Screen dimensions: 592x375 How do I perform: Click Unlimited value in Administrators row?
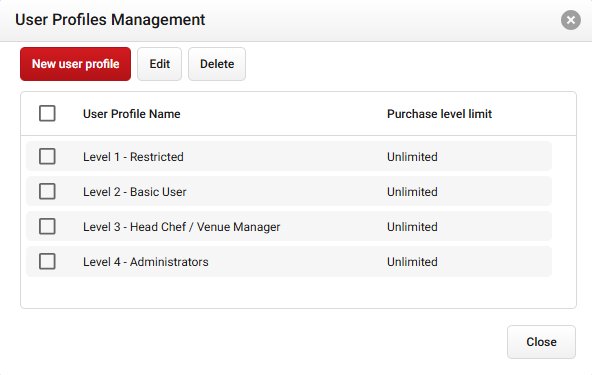(412, 262)
